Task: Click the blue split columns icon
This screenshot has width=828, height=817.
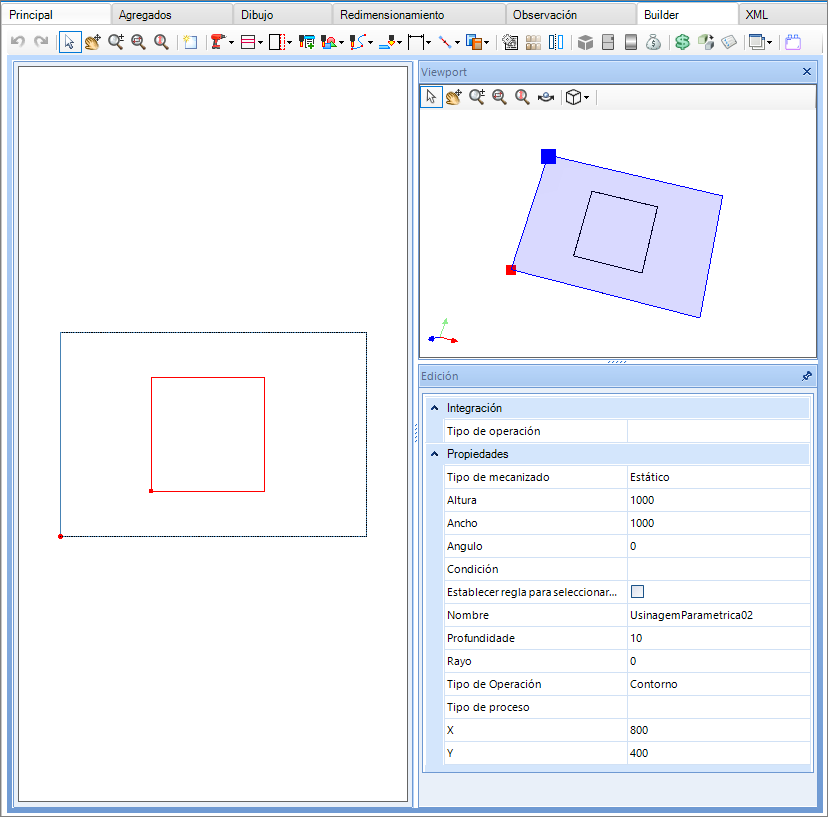Action: 556,42
